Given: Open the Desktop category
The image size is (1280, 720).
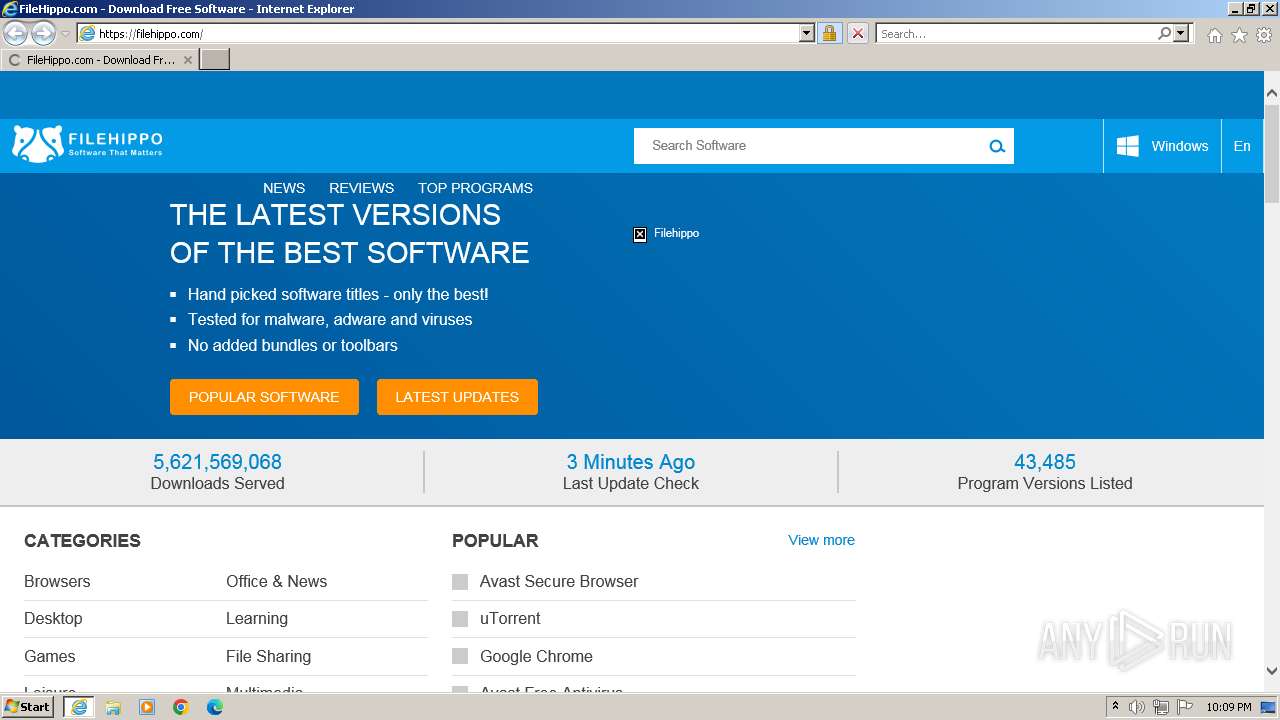Looking at the screenshot, I should point(53,619).
